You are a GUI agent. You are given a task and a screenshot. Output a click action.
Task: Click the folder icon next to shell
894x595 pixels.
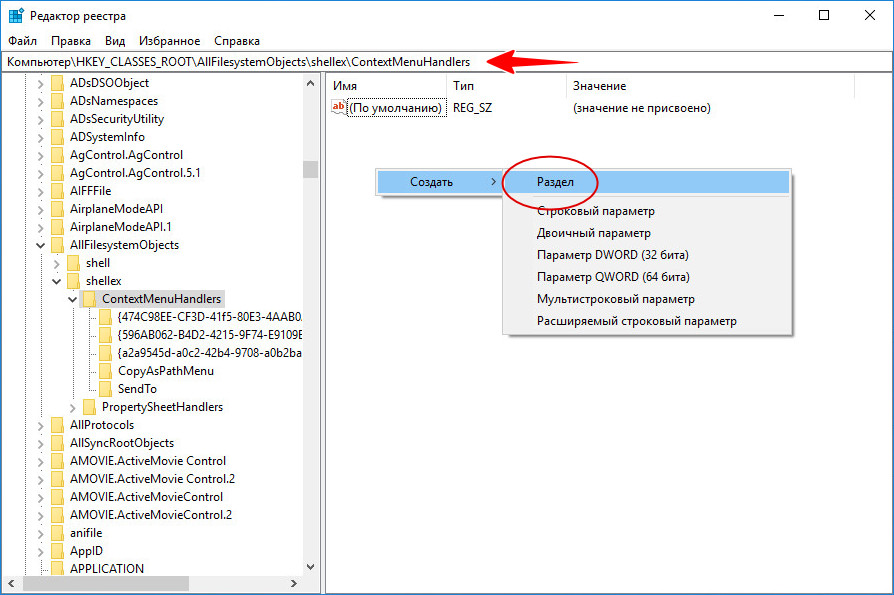click(74, 263)
